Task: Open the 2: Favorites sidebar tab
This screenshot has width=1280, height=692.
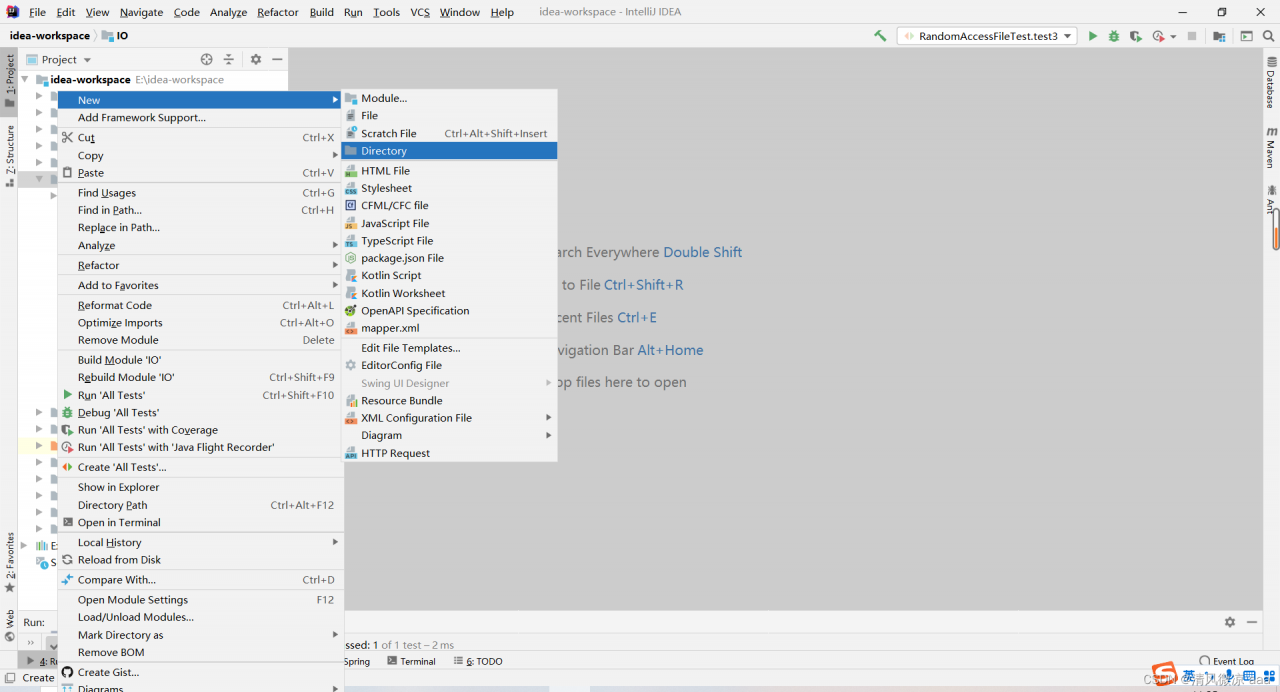Action: 10,562
